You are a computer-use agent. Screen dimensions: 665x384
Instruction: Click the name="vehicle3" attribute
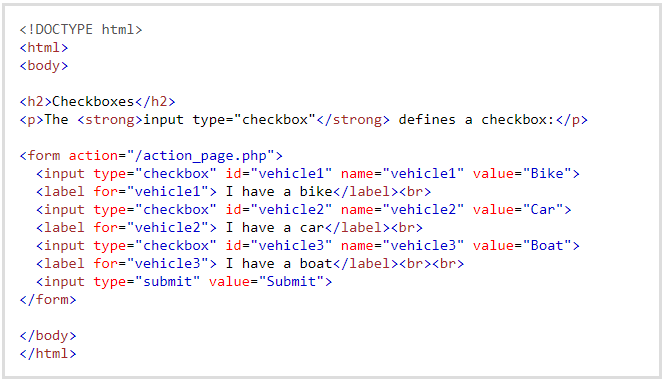402,246
